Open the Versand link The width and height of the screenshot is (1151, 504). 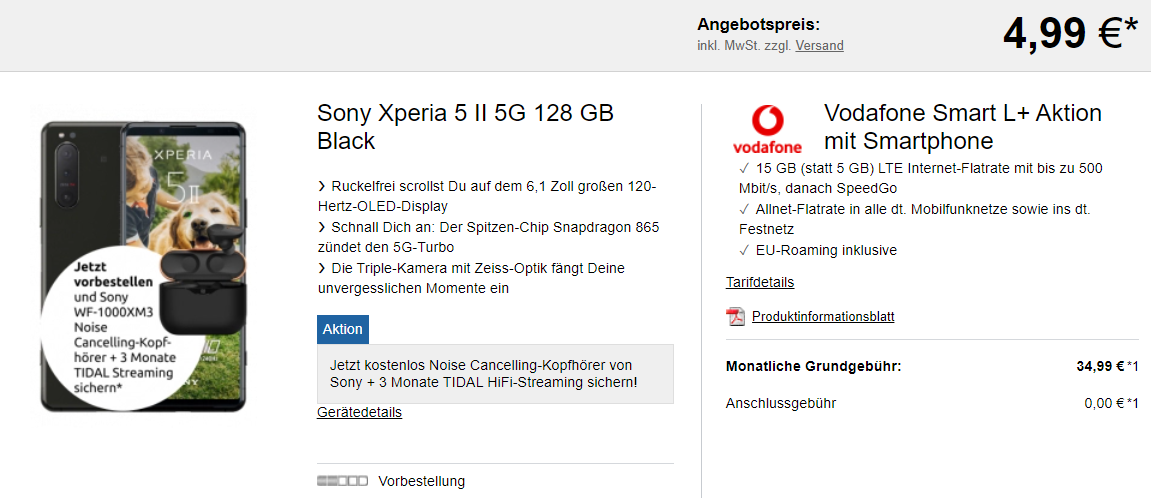click(x=819, y=45)
